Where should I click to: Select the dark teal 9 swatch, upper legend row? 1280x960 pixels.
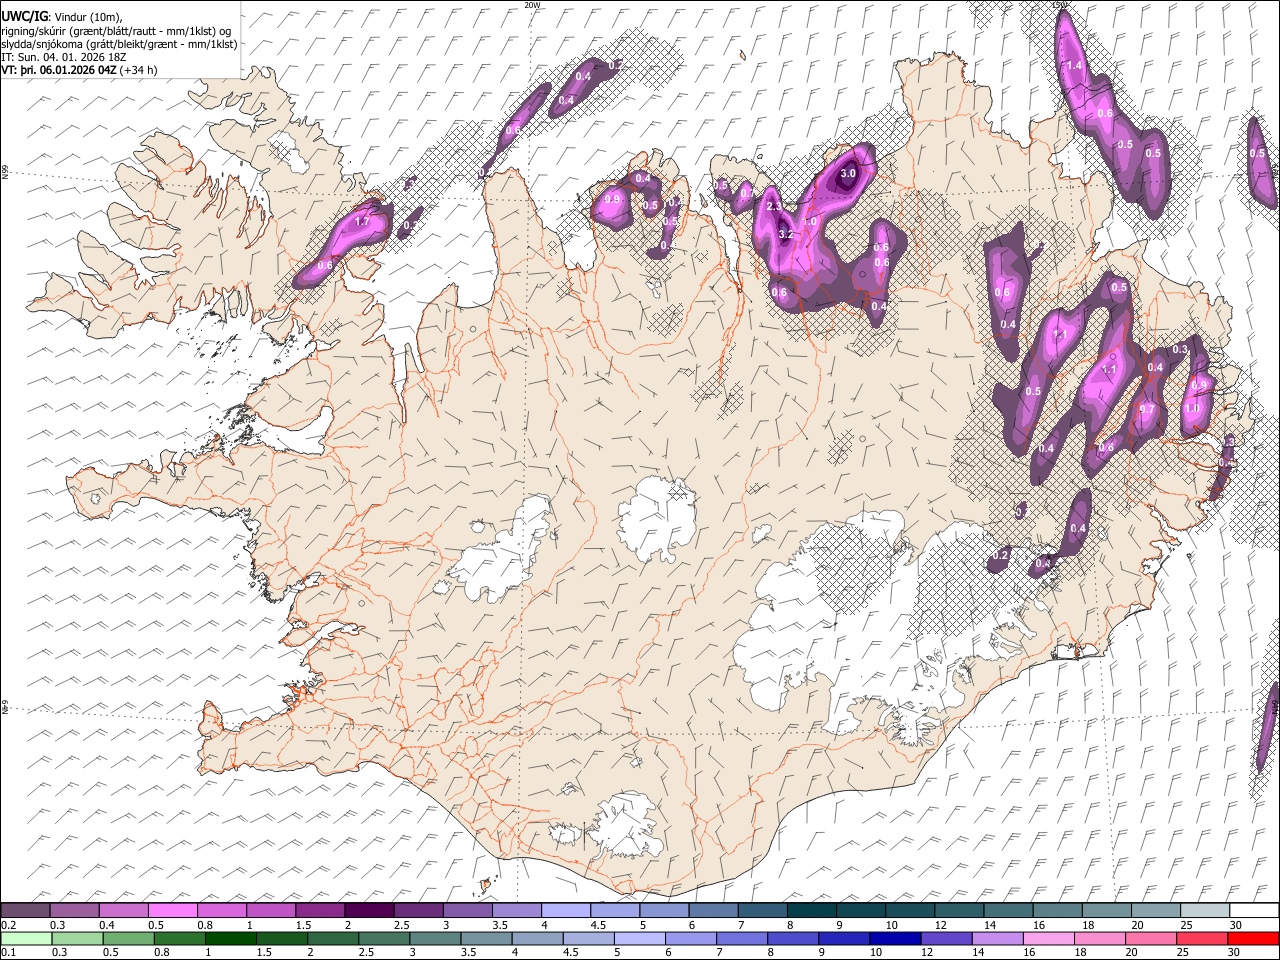[x=811, y=910]
